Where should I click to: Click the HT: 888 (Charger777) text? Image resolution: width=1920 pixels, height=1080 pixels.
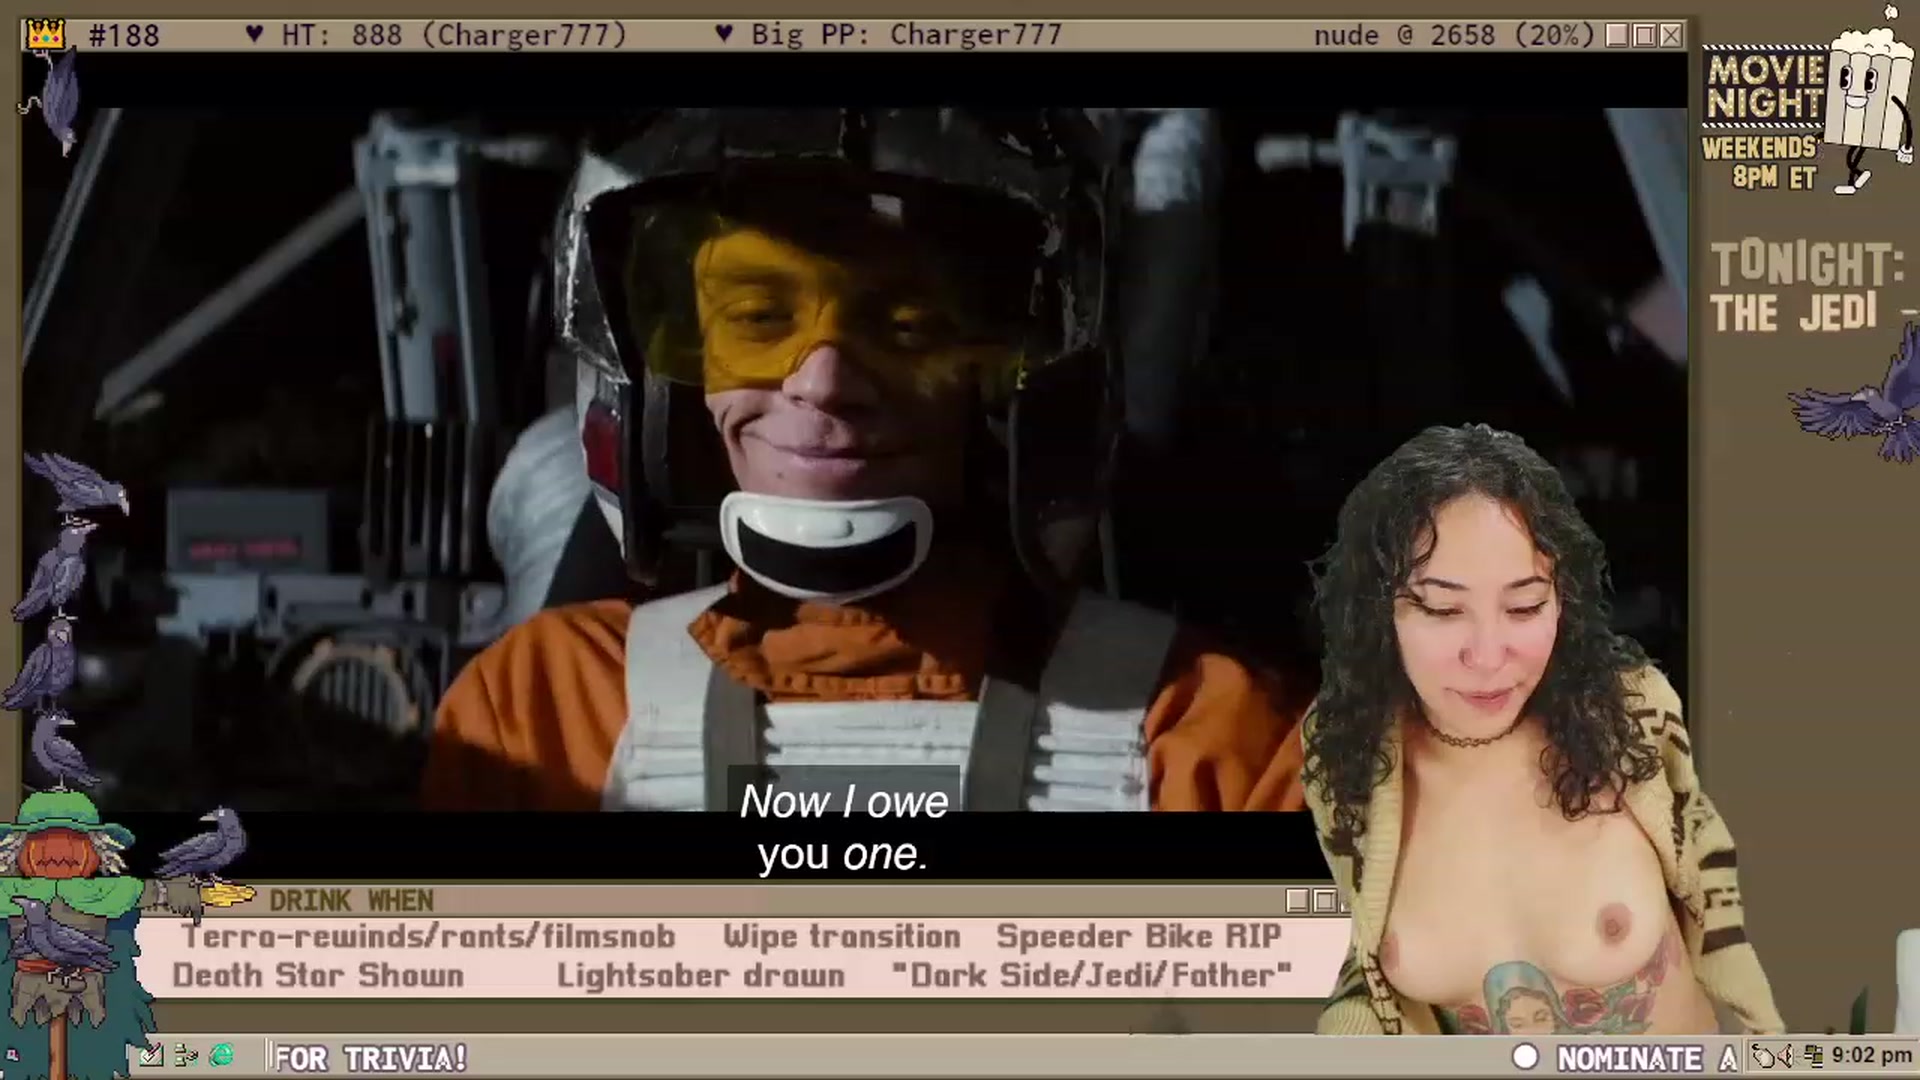[454, 35]
